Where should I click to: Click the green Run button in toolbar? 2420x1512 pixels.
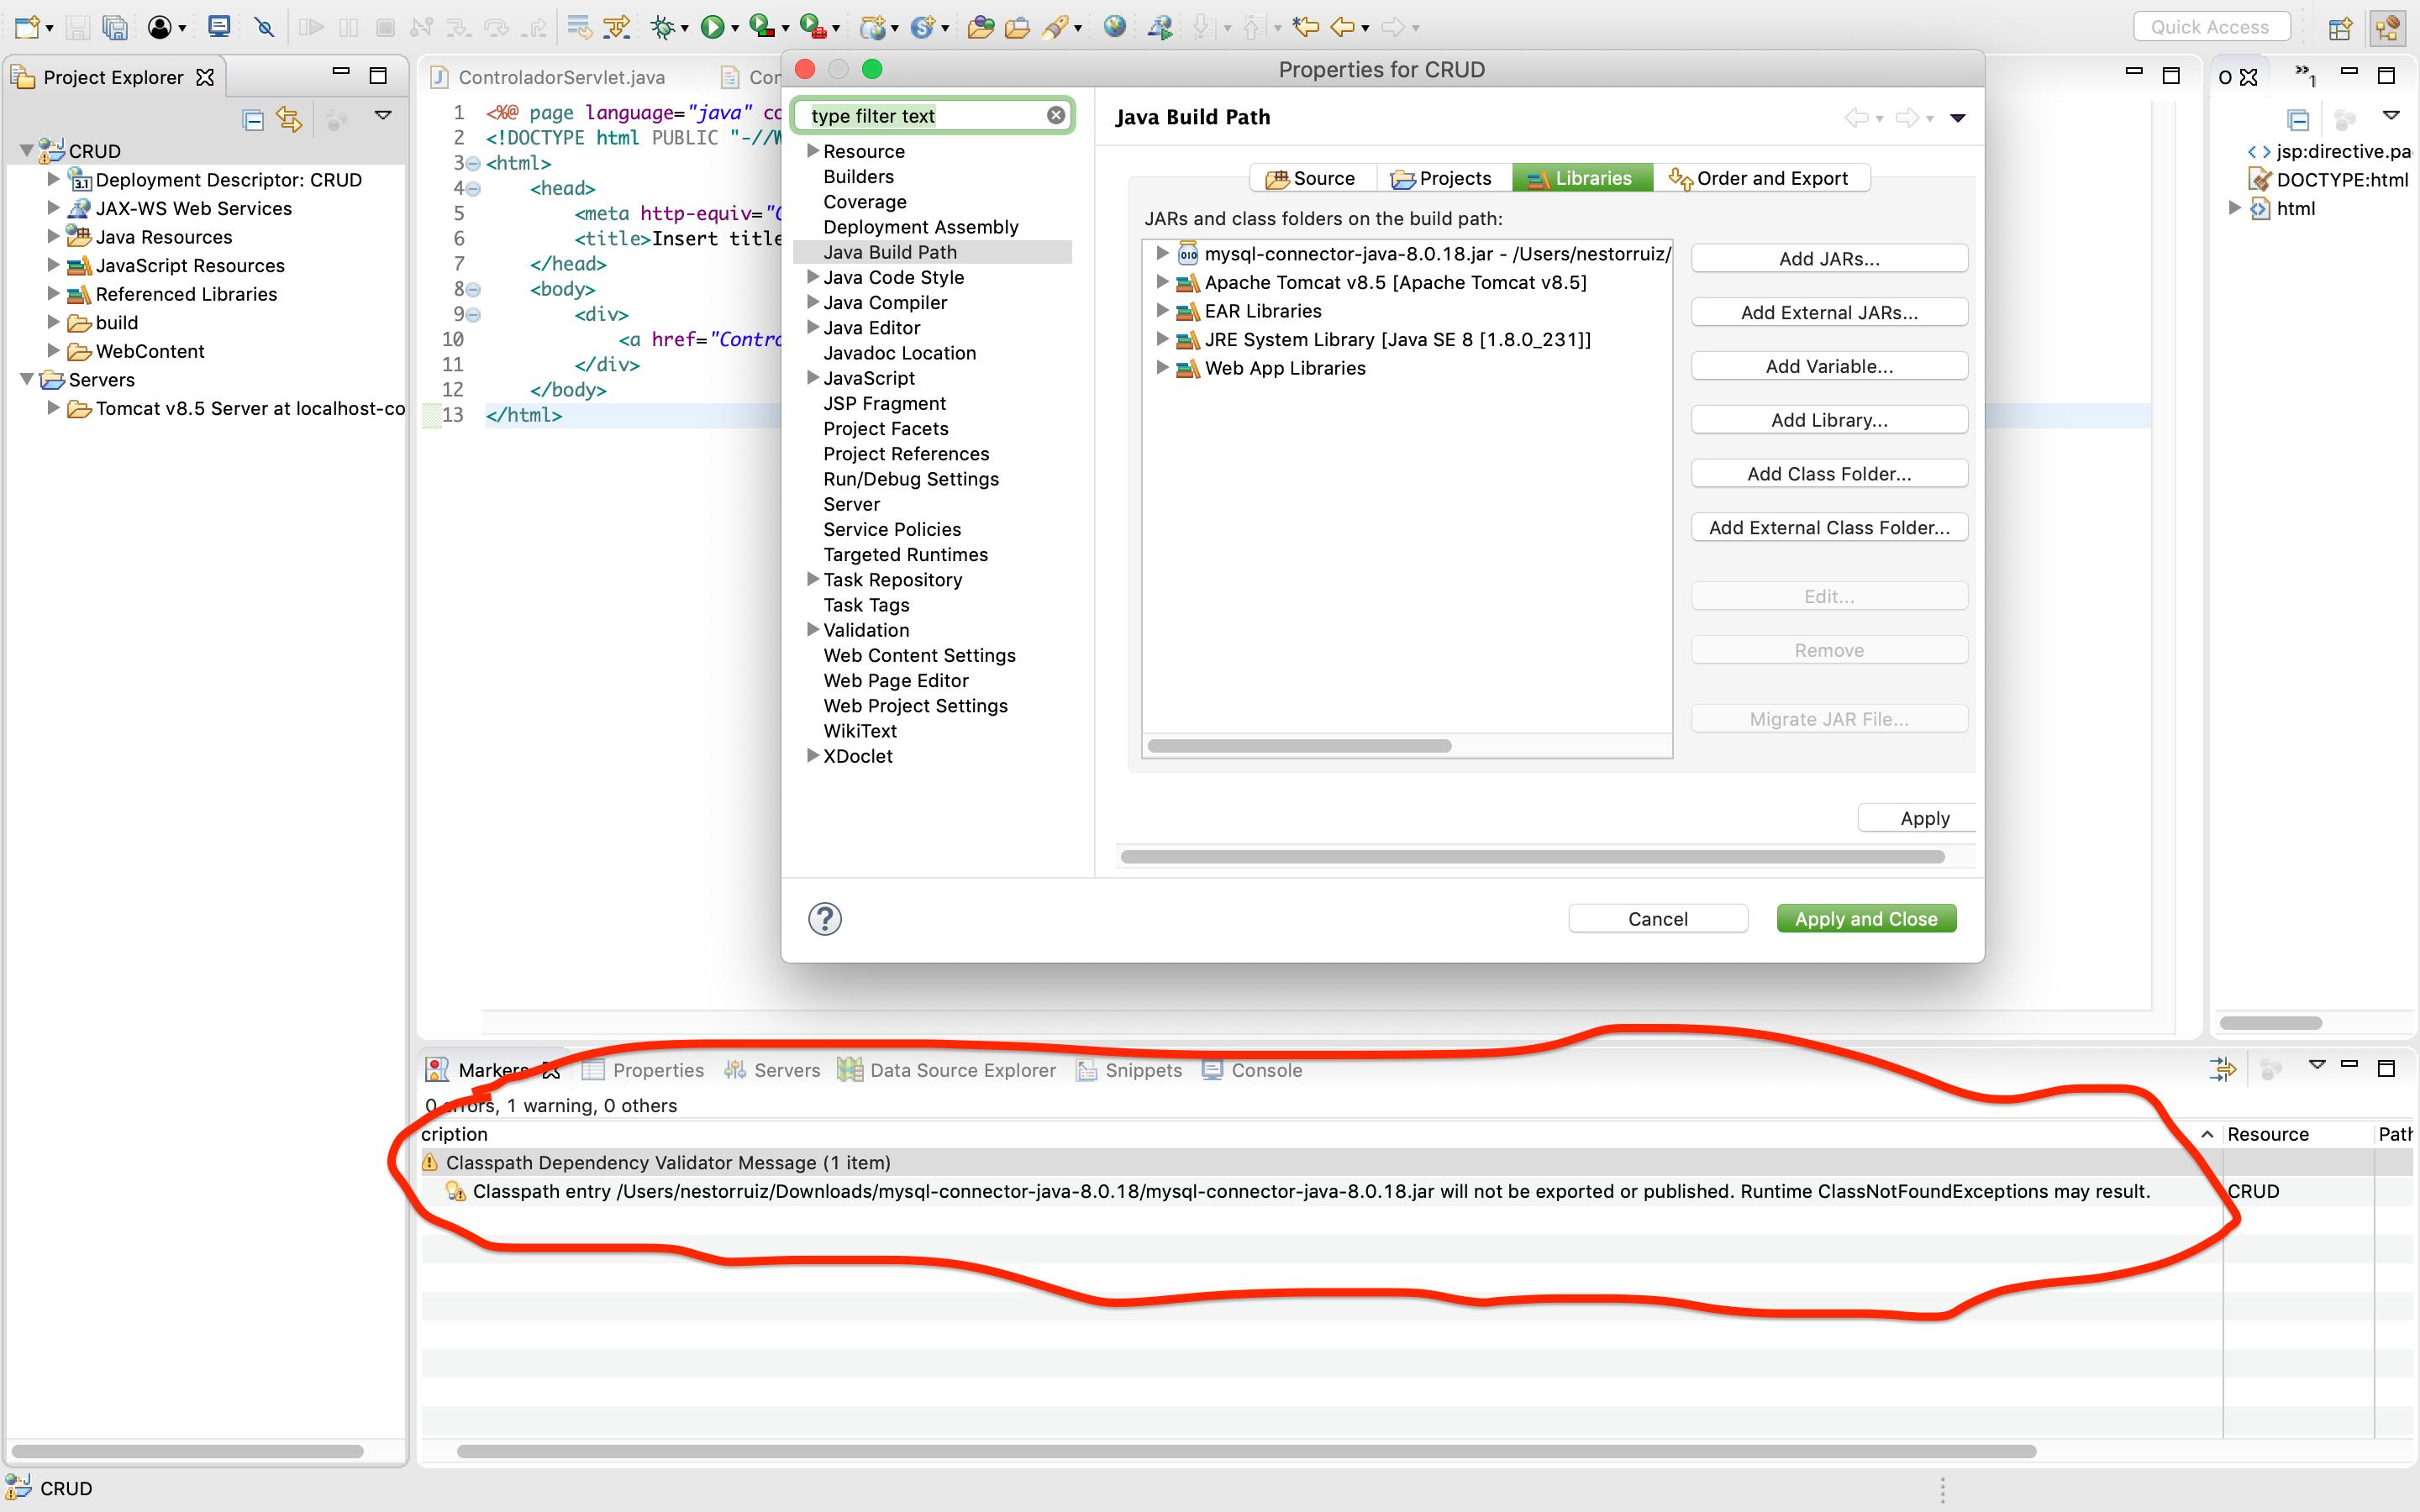click(712, 27)
